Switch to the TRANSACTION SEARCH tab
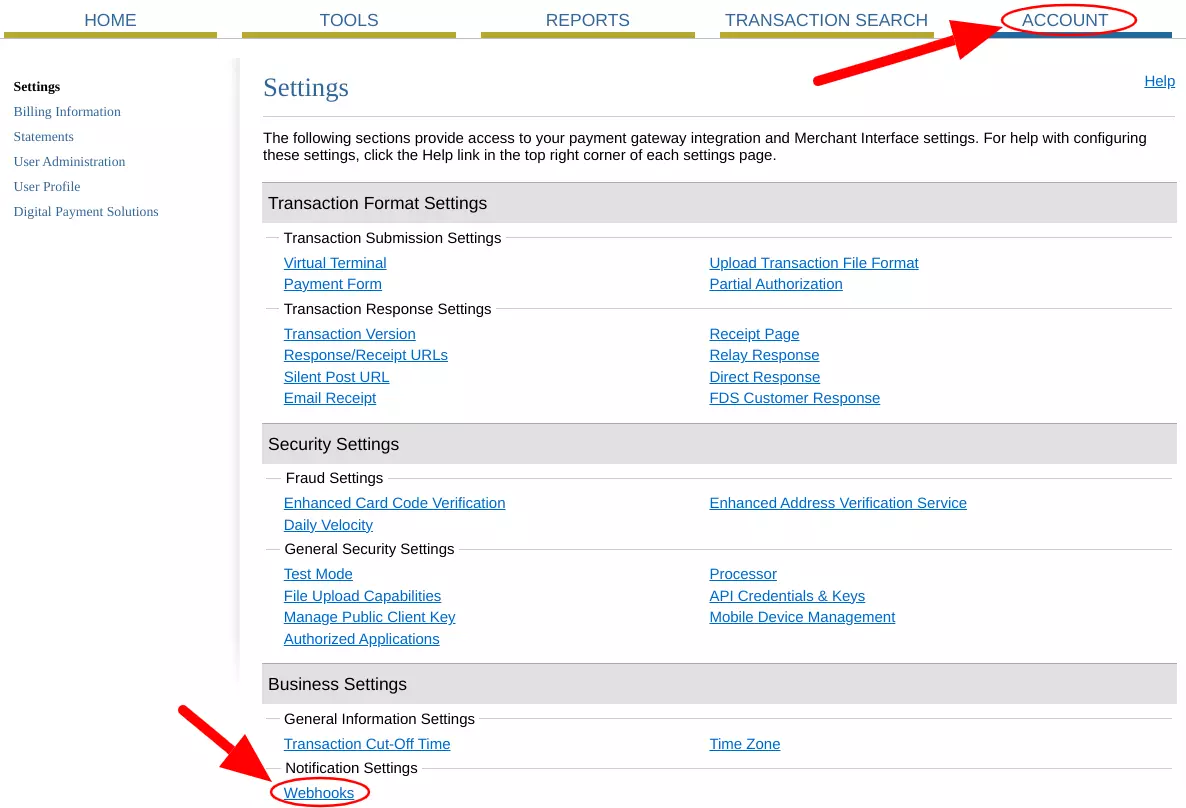 826,20
